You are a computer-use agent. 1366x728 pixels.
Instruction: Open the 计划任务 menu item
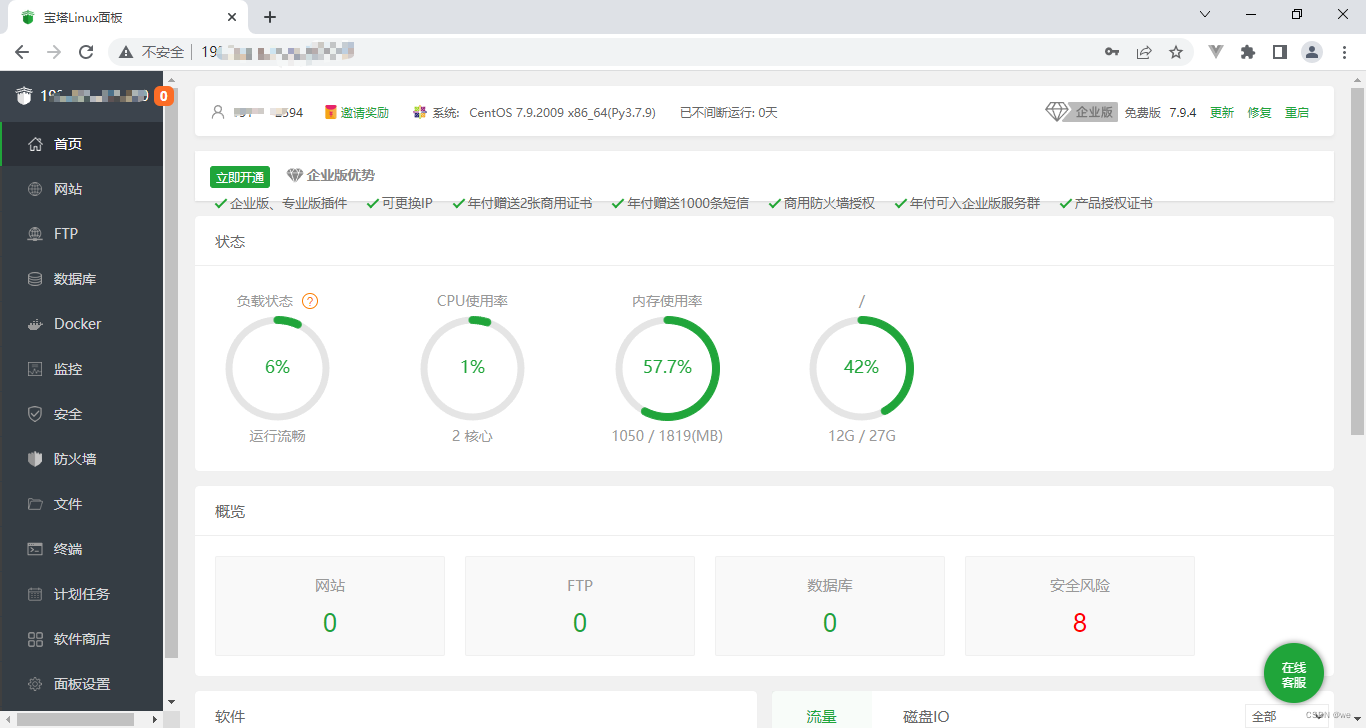coord(82,594)
